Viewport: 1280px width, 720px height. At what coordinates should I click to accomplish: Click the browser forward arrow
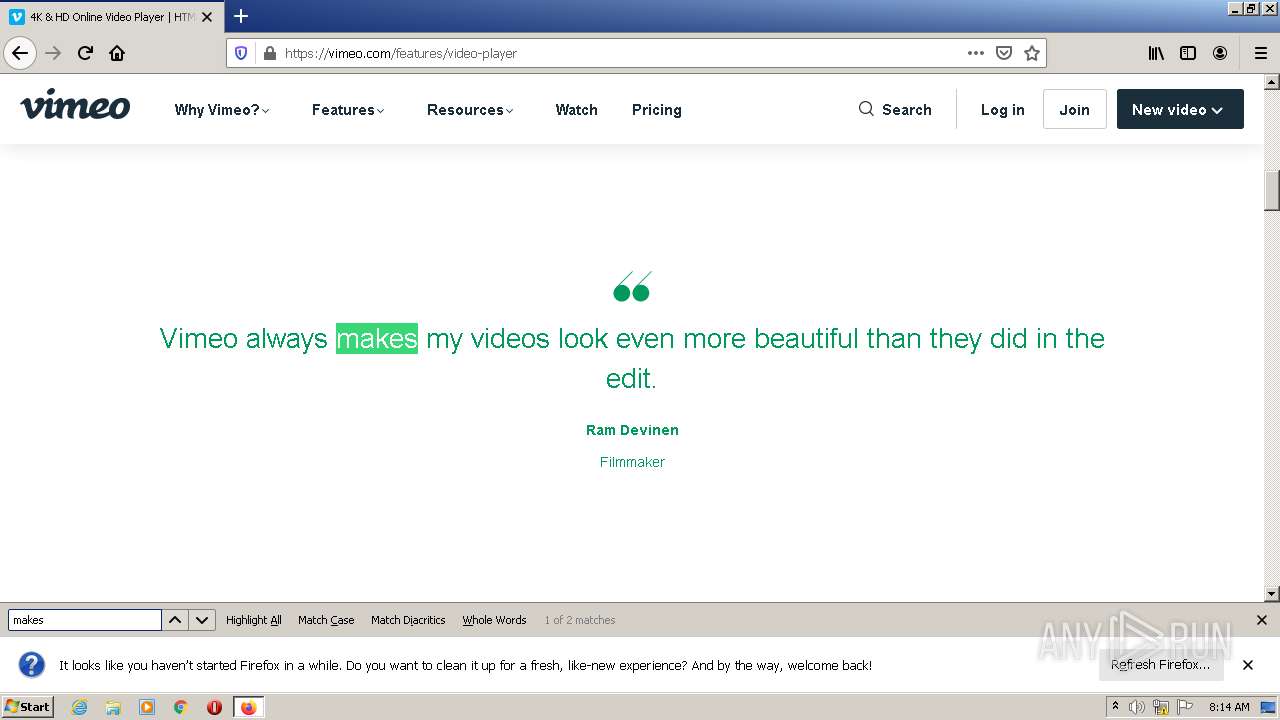click(53, 53)
